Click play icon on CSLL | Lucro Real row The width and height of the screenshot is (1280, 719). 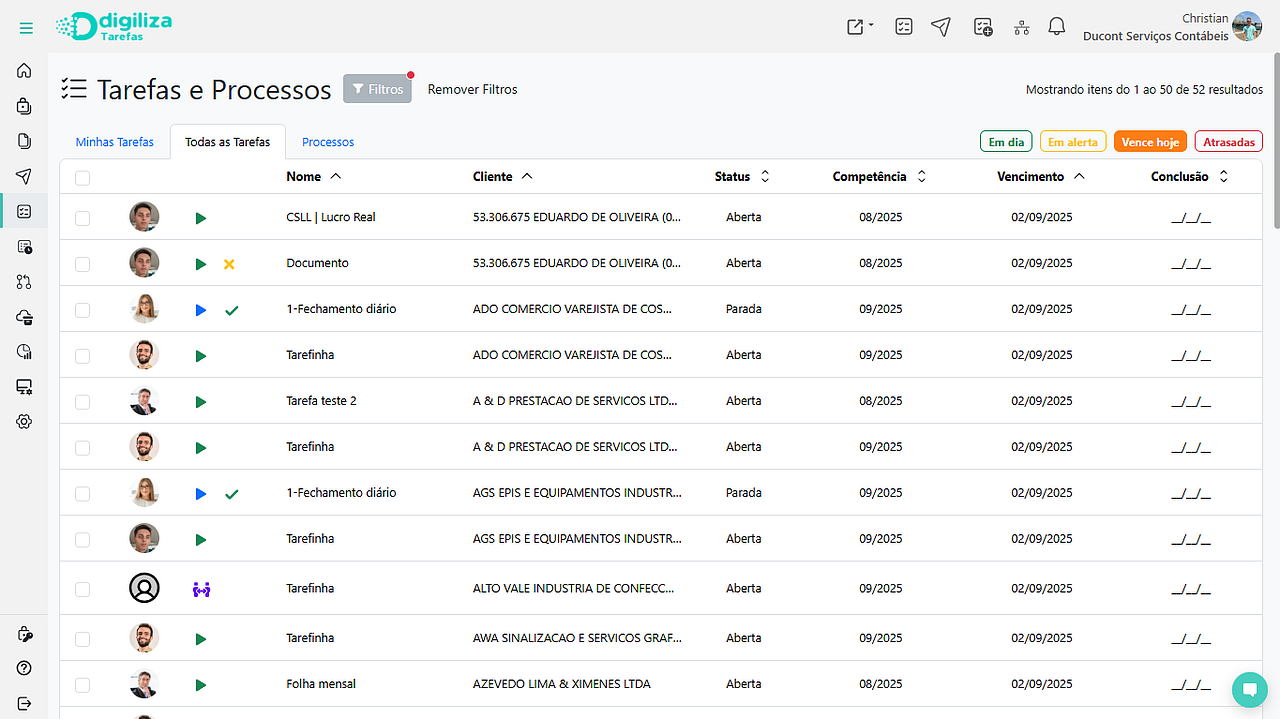201,218
